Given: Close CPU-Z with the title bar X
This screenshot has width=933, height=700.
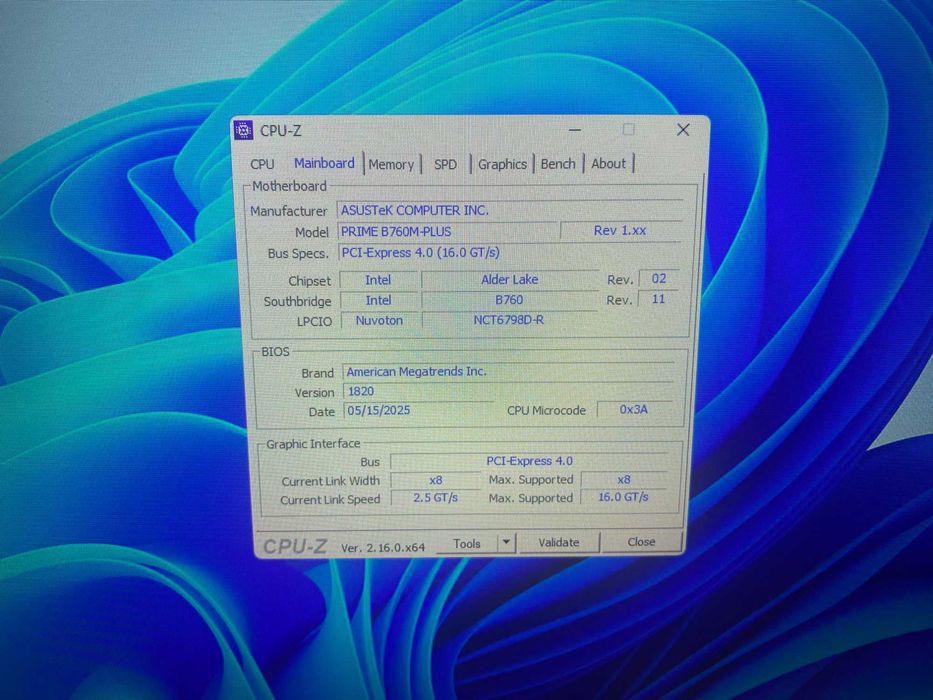Looking at the screenshot, I should [x=683, y=130].
